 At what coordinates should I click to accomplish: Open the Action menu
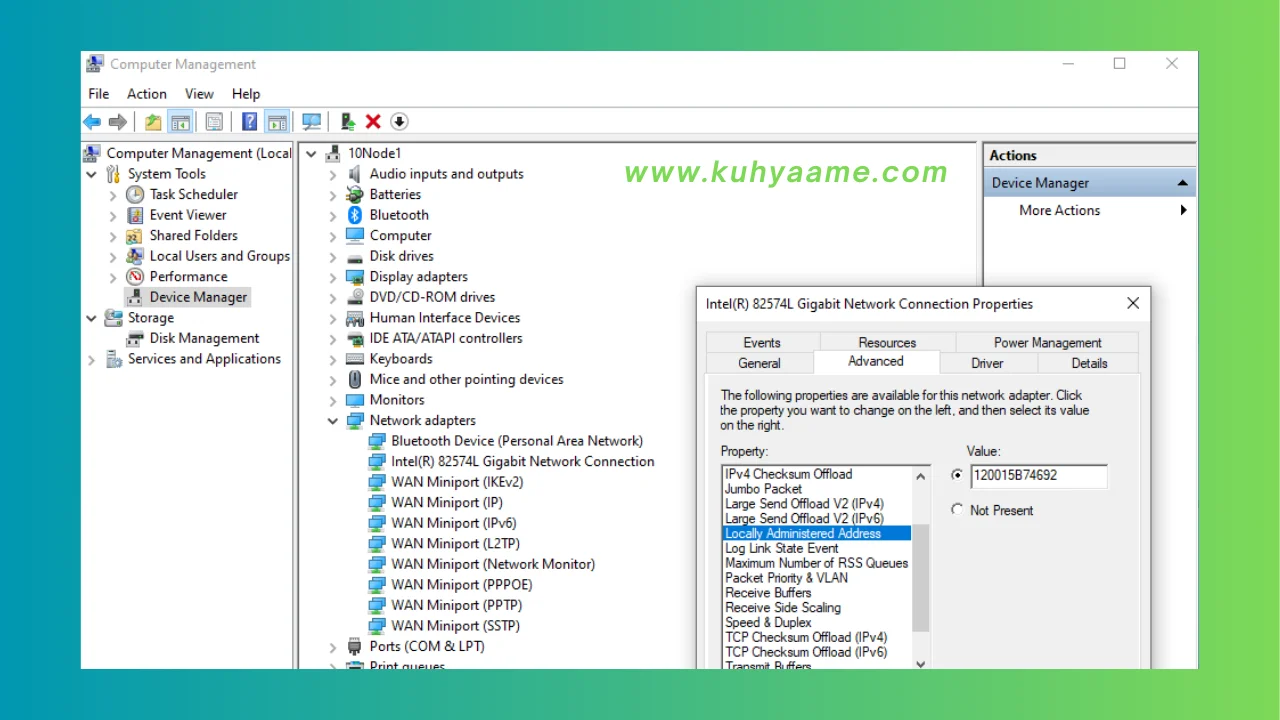click(x=147, y=94)
